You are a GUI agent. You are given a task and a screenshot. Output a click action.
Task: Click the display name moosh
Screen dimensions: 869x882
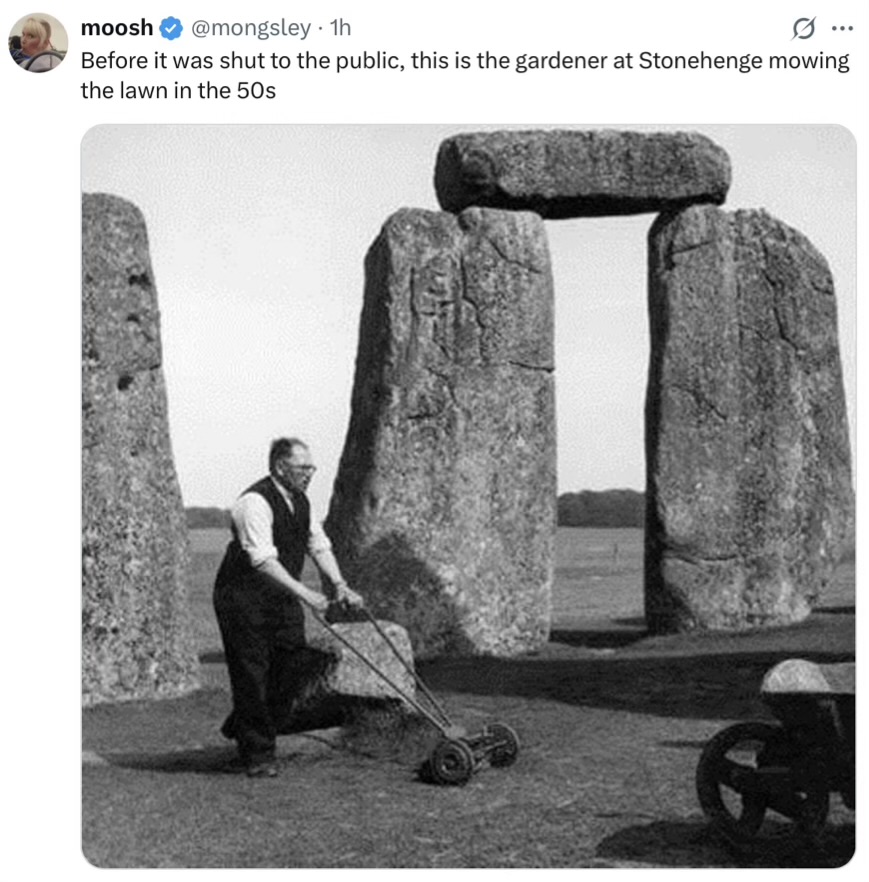click(117, 28)
